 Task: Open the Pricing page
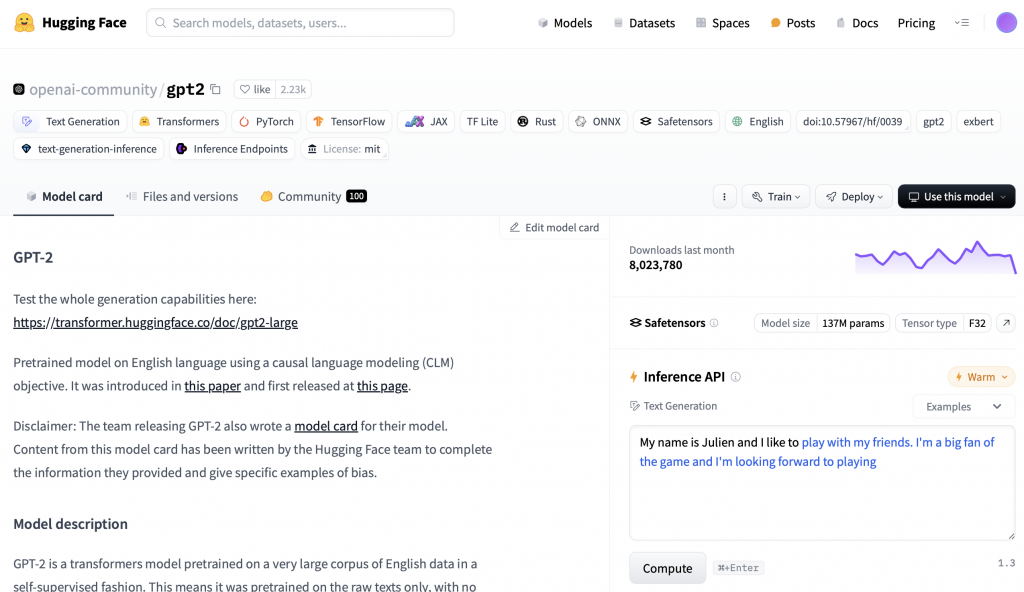tap(916, 23)
